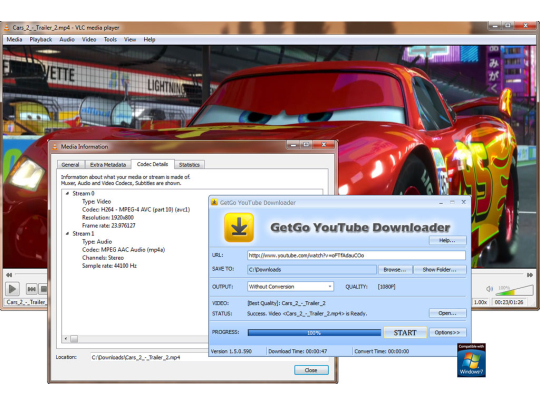Viewport: 540px width, 405px height.
Task: Select the 'Resolution: 1920x800' row
Action: click(x=108, y=218)
